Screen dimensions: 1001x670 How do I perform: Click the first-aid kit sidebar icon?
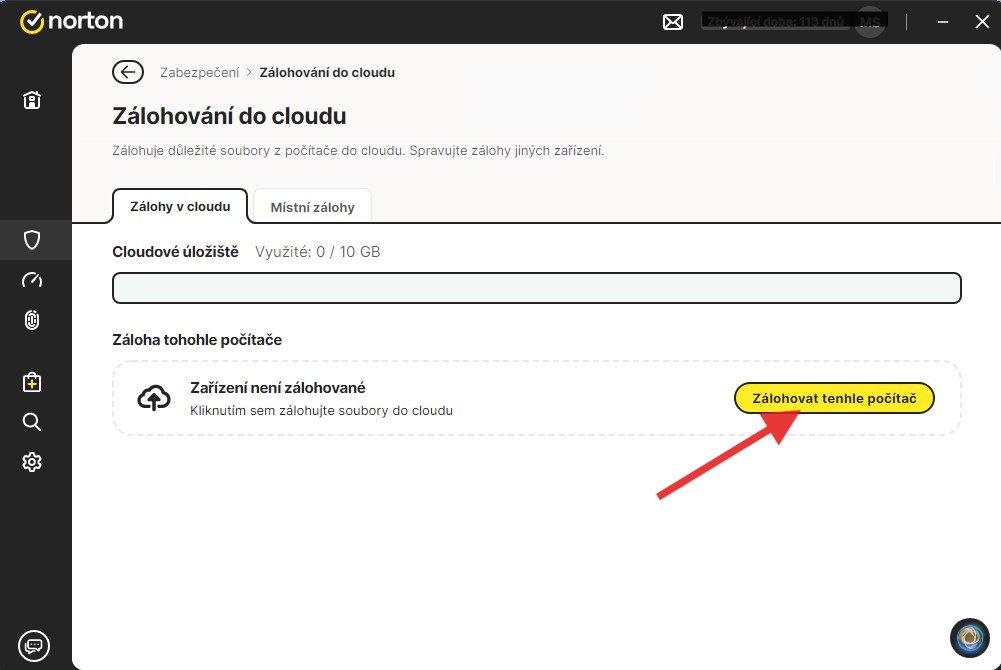coord(32,382)
